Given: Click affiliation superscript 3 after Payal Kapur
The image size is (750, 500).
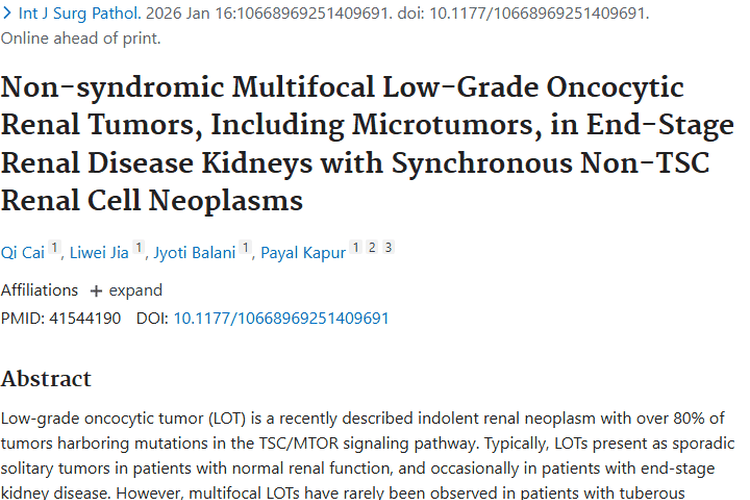Looking at the screenshot, I should (388, 248).
